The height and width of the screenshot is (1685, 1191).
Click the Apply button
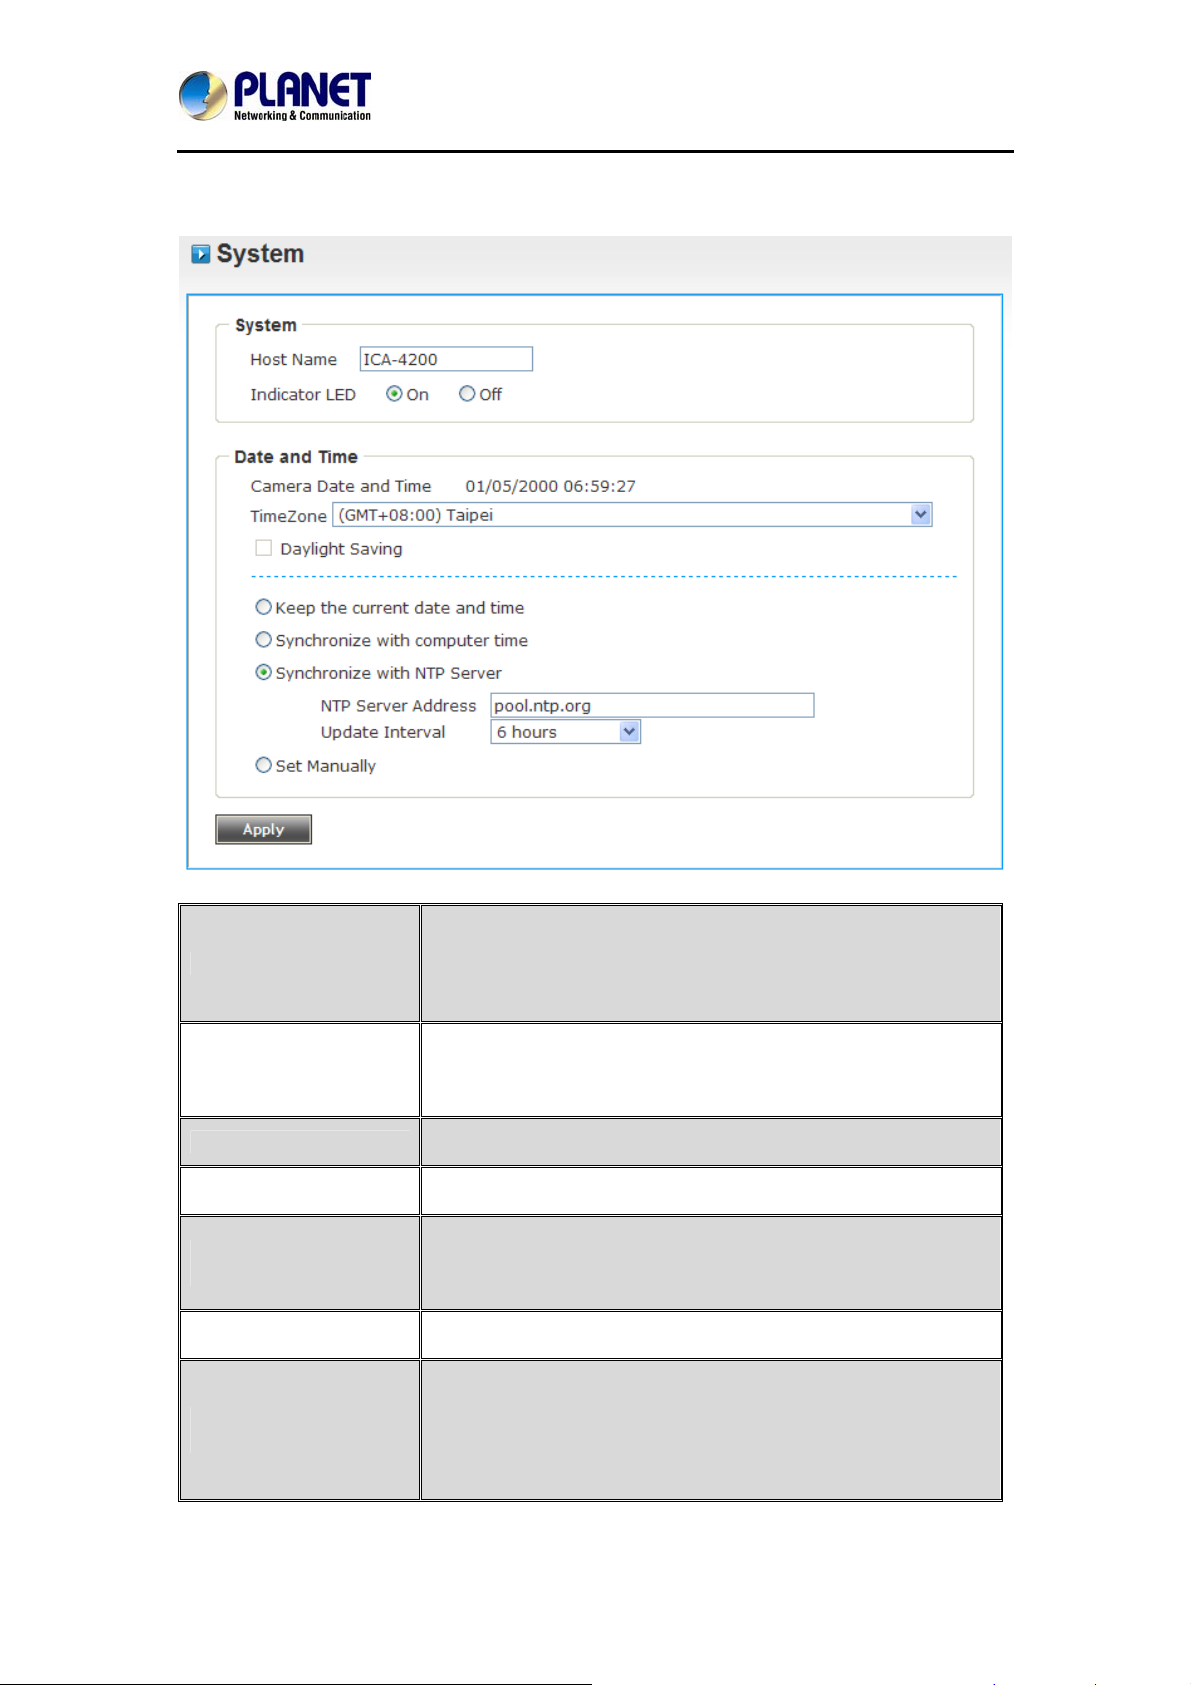264,829
